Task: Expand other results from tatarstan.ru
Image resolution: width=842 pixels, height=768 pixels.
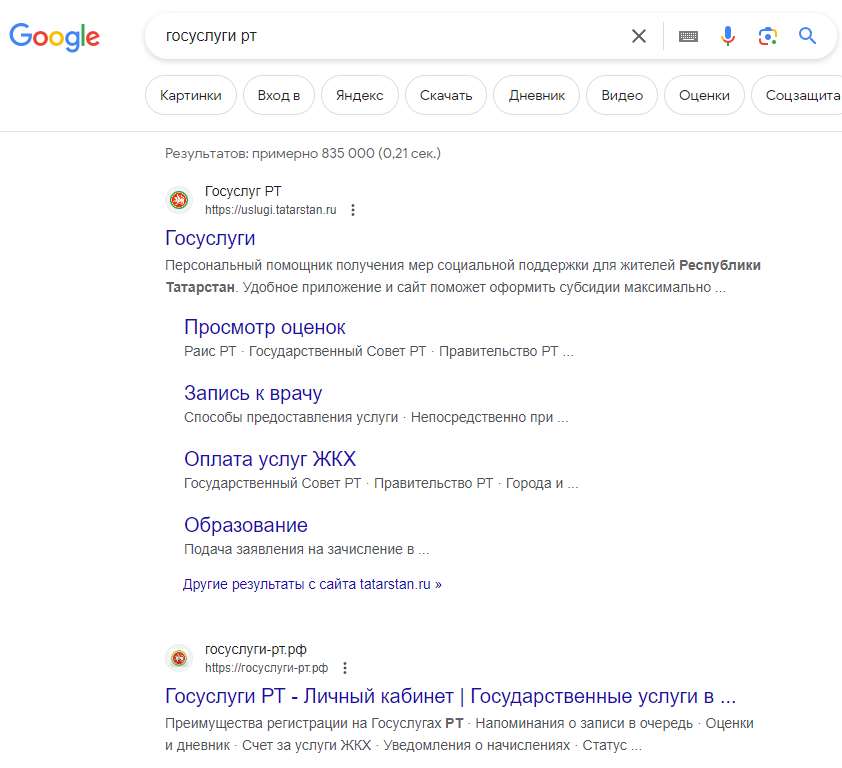Action: click(x=312, y=584)
